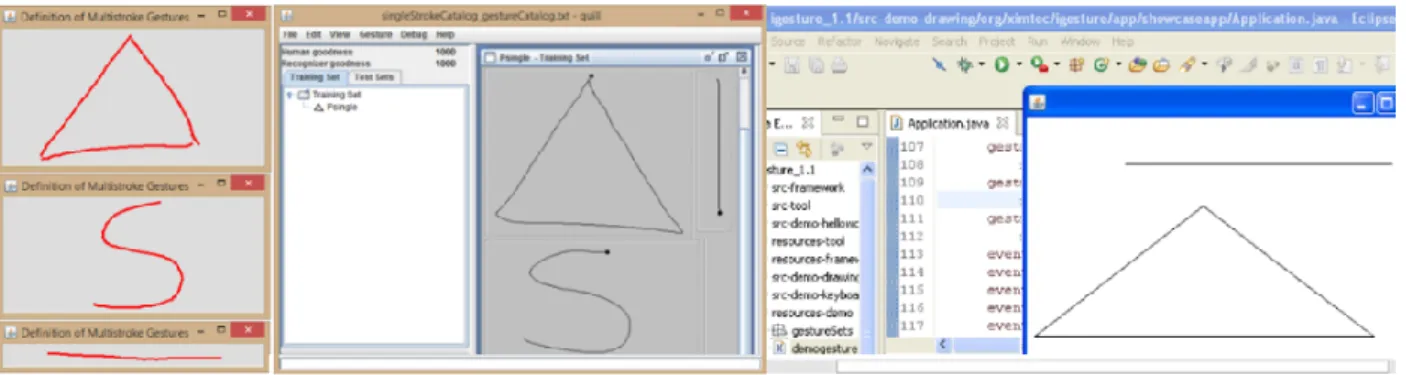This screenshot has height=375, width=1406.
Task: Click the vertical scrollbar in the Psingle frame
Action: pos(743,210)
